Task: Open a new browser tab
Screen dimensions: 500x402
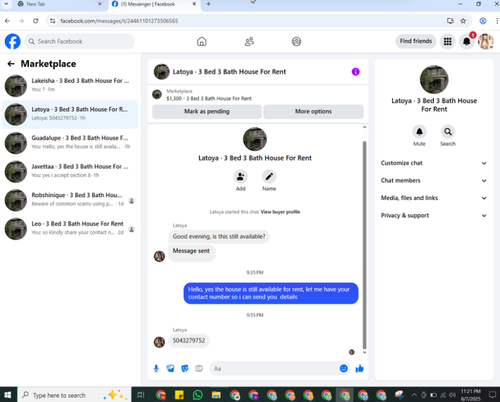Action: (x=208, y=4)
